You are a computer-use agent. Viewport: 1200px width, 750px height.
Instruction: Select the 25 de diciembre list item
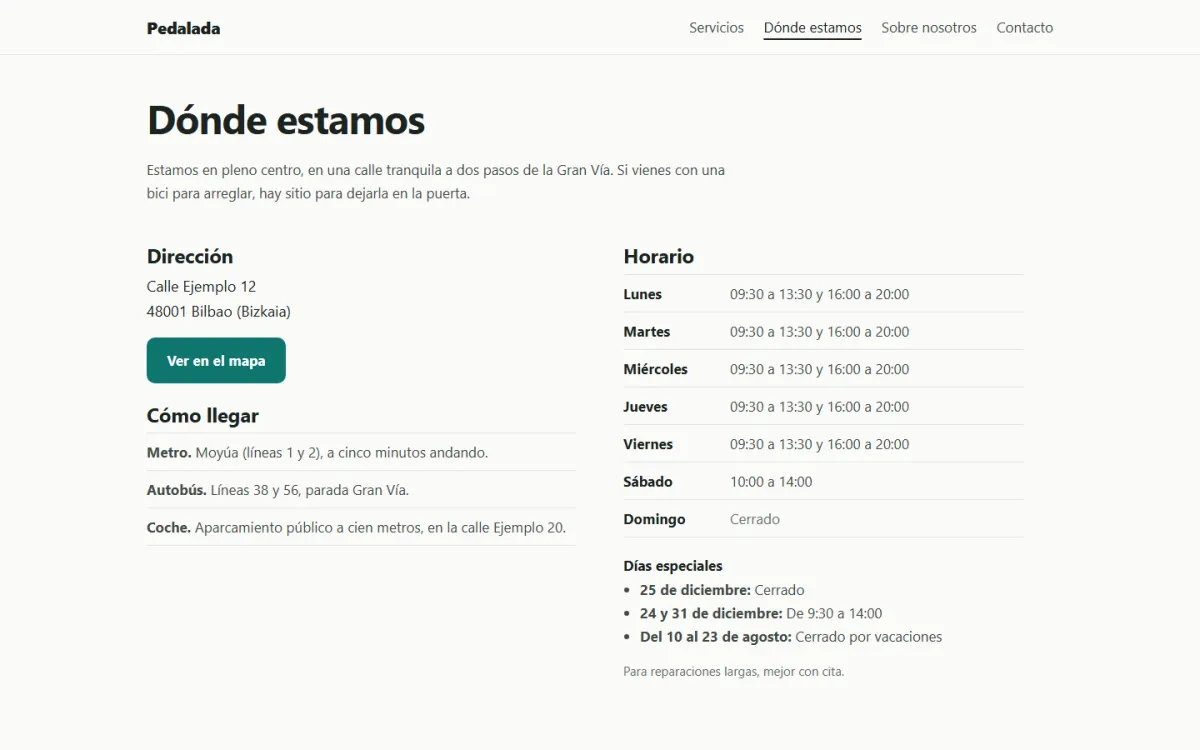click(722, 590)
